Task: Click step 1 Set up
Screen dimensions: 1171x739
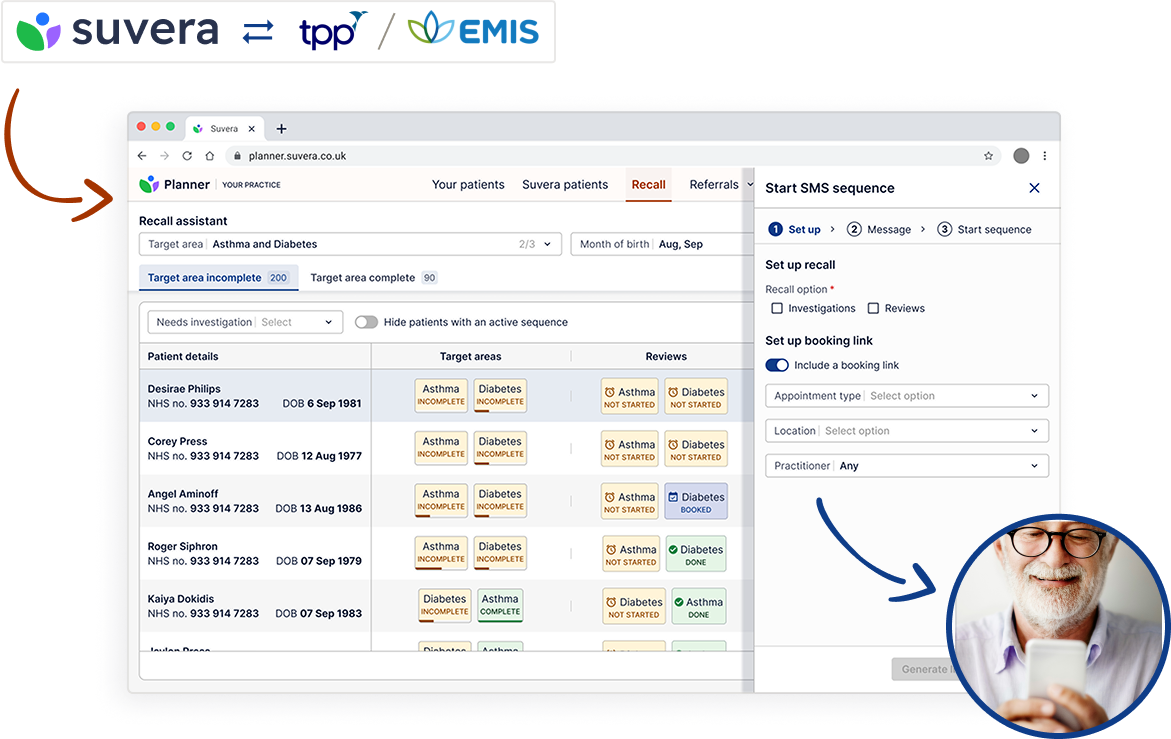Action: tap(795, 229)
